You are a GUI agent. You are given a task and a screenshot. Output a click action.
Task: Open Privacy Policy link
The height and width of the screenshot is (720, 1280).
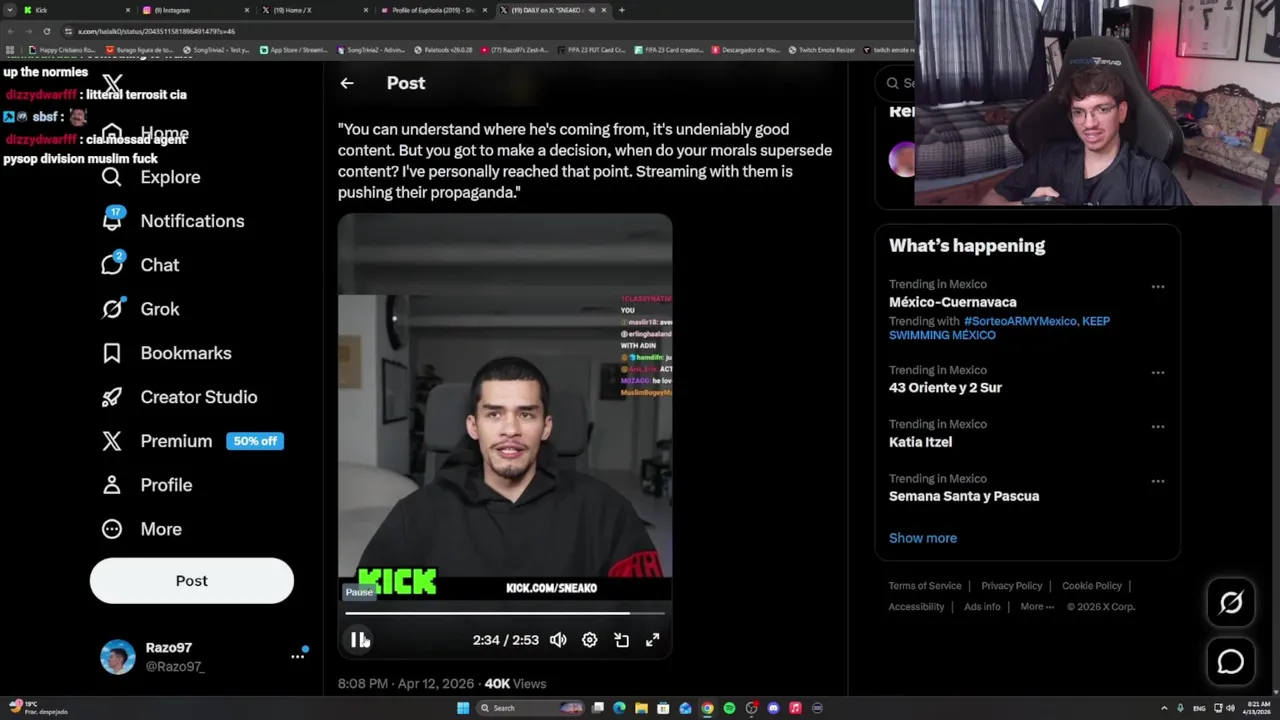tap(1011, 586)
